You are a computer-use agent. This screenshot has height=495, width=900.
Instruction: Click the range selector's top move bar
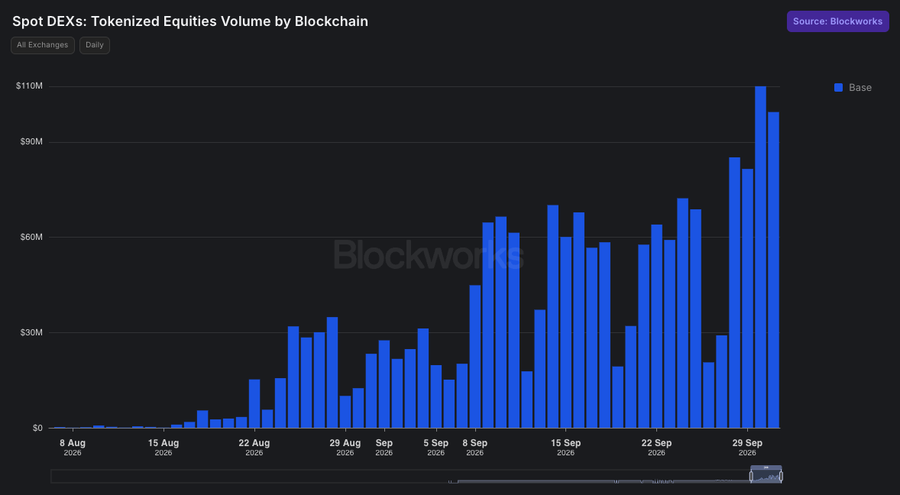[766, 467]
